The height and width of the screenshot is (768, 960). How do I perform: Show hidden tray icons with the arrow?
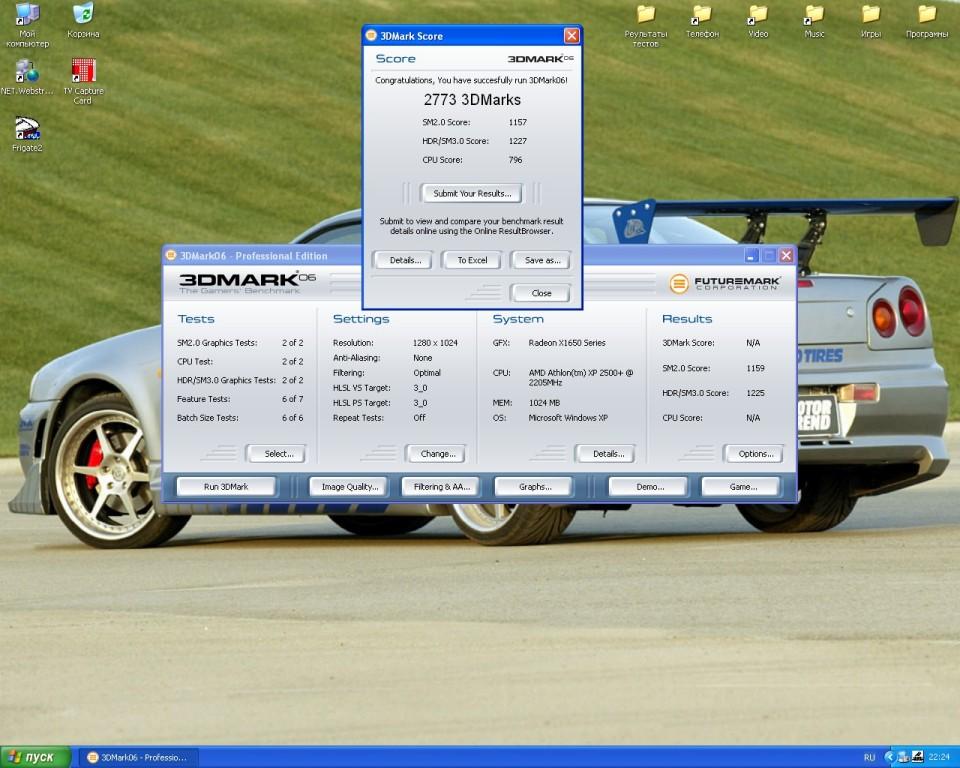890,757
